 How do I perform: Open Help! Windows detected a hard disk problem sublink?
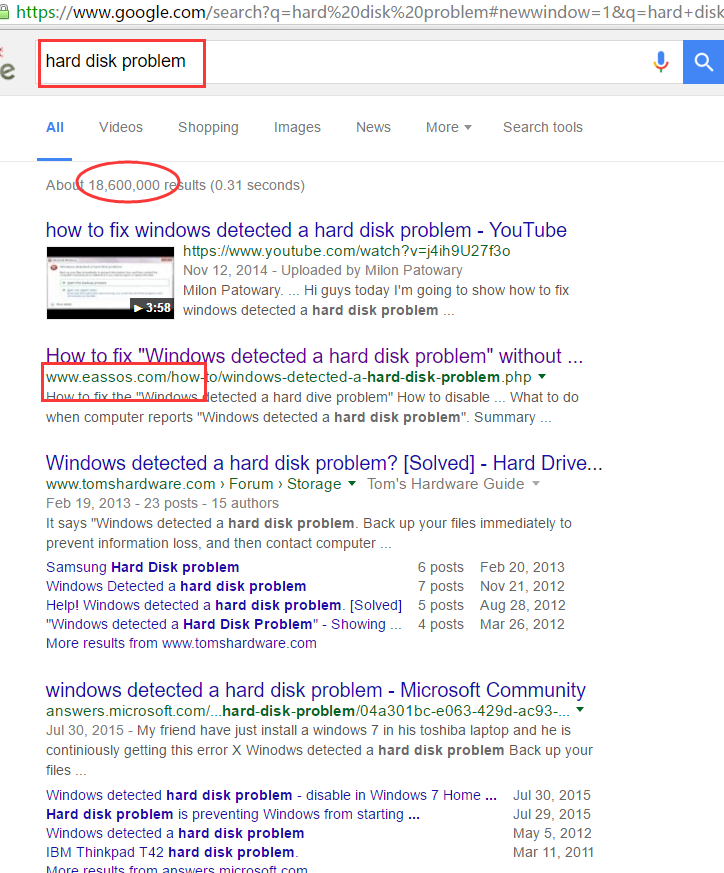click(224, 605)
